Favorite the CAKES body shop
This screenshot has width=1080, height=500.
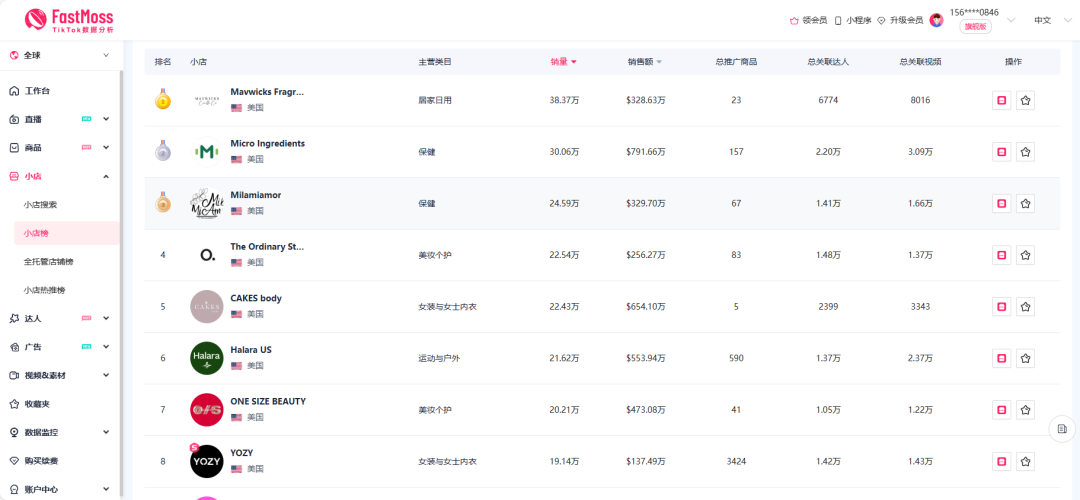click(x=1026, y=307)
